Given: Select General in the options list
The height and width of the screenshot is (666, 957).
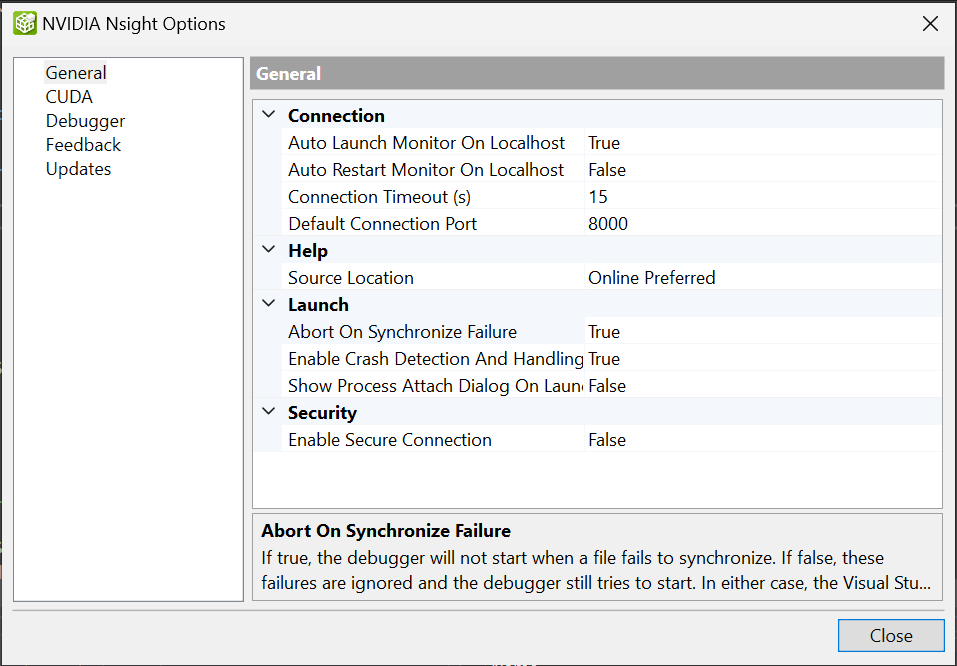Looking at the screenshot, I should click(76, 73).
